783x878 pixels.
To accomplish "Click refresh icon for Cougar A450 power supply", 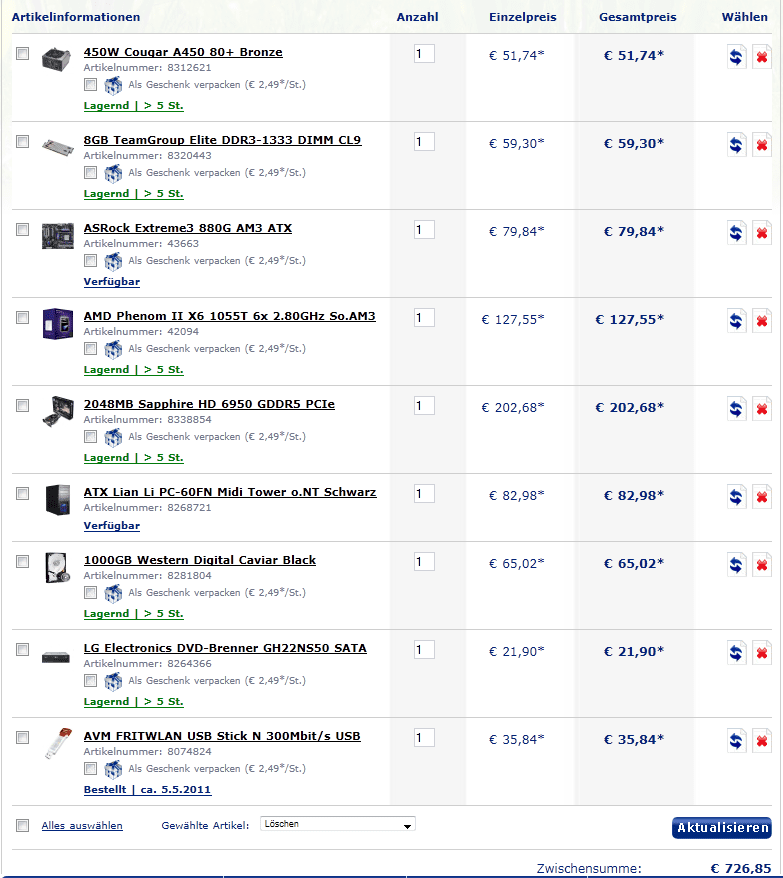I will (737, 58).
